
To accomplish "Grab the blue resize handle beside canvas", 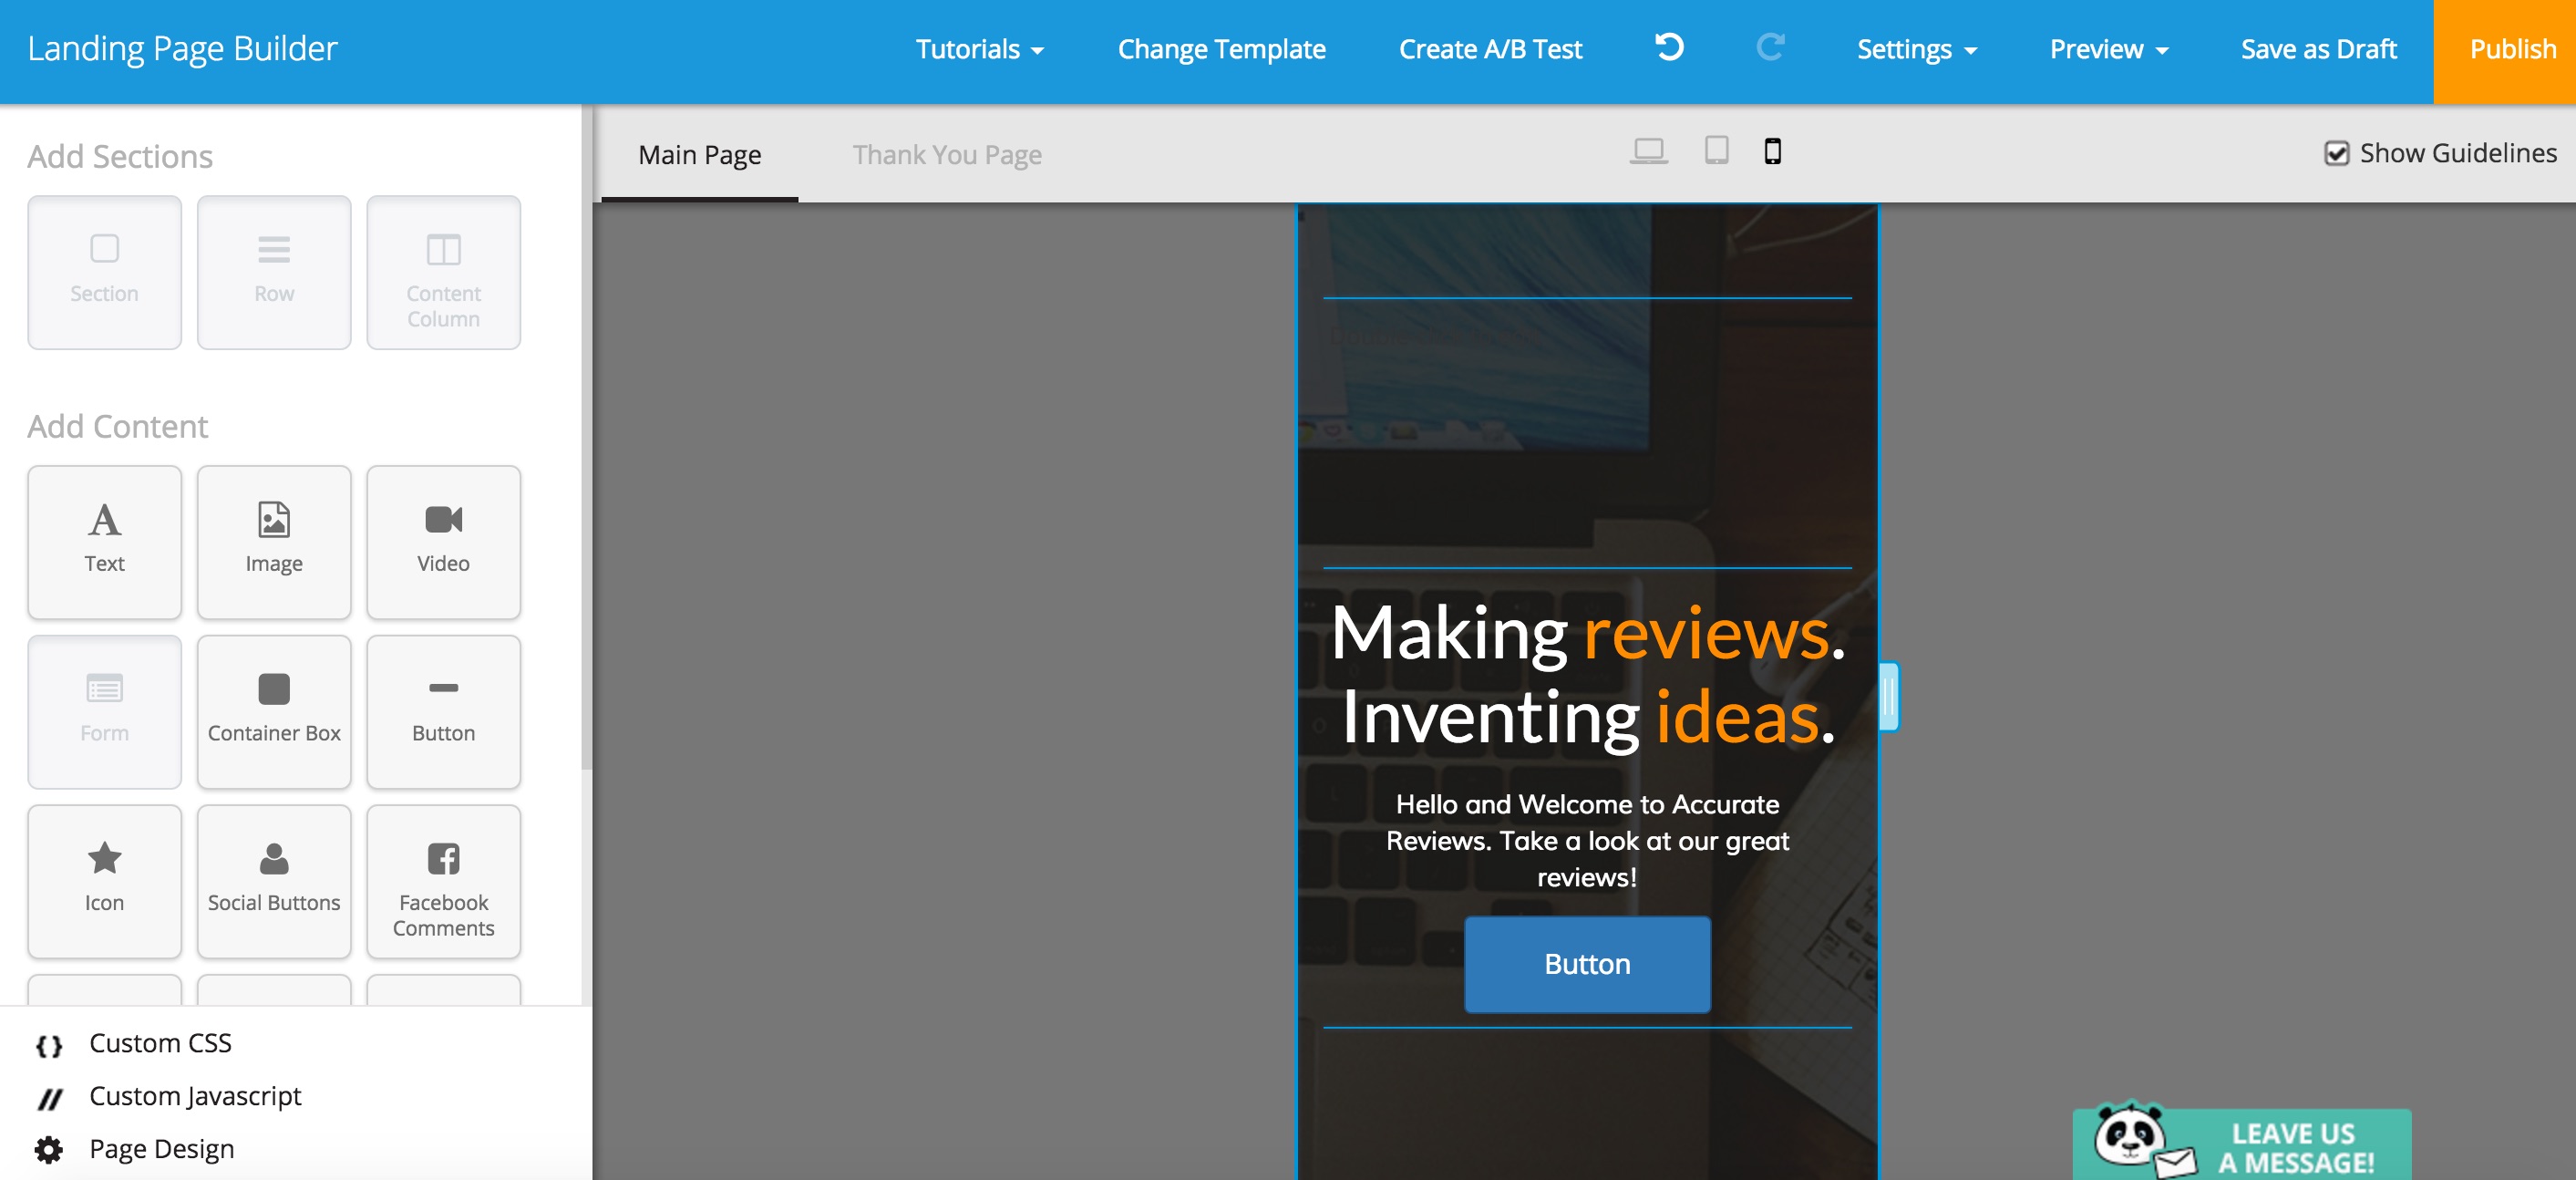I will [x=1888, y=696].
